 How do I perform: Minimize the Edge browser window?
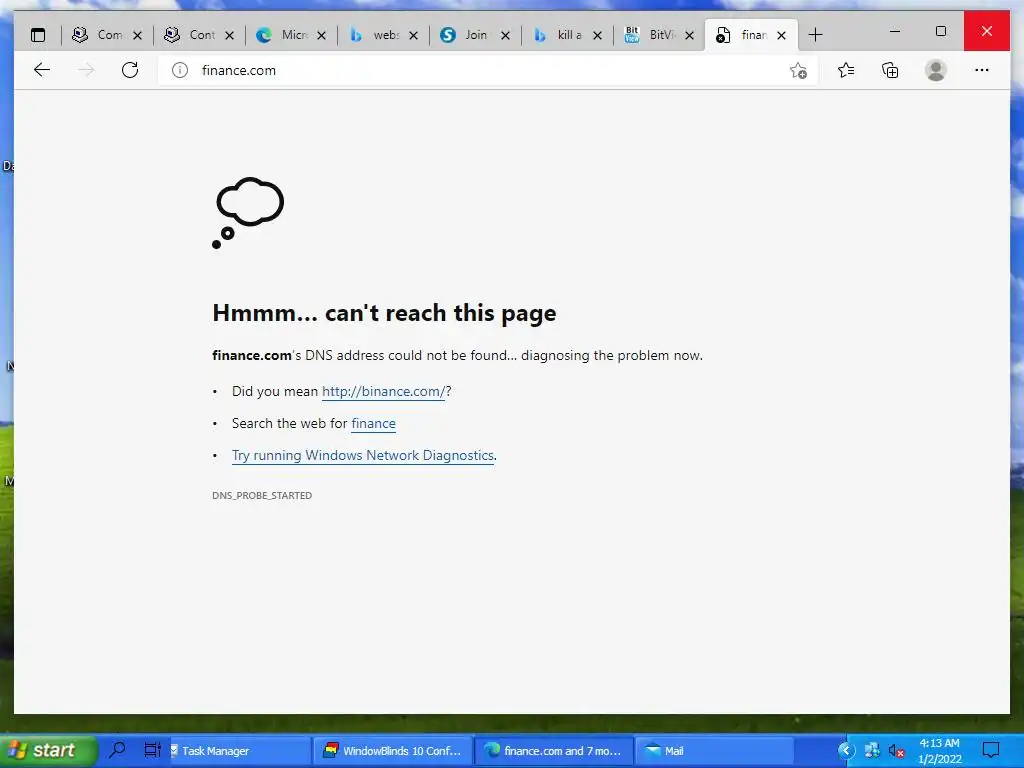(x=895, y=31)
